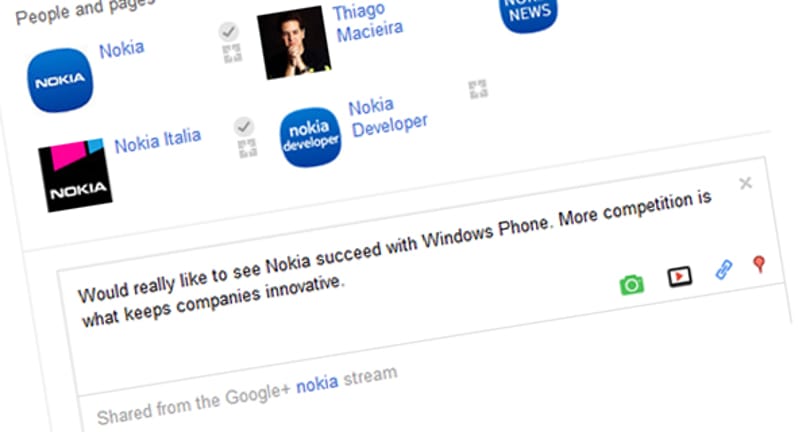810x432 pixels.
Task: Add location with the red pin
Action: [x=759, y=264]
